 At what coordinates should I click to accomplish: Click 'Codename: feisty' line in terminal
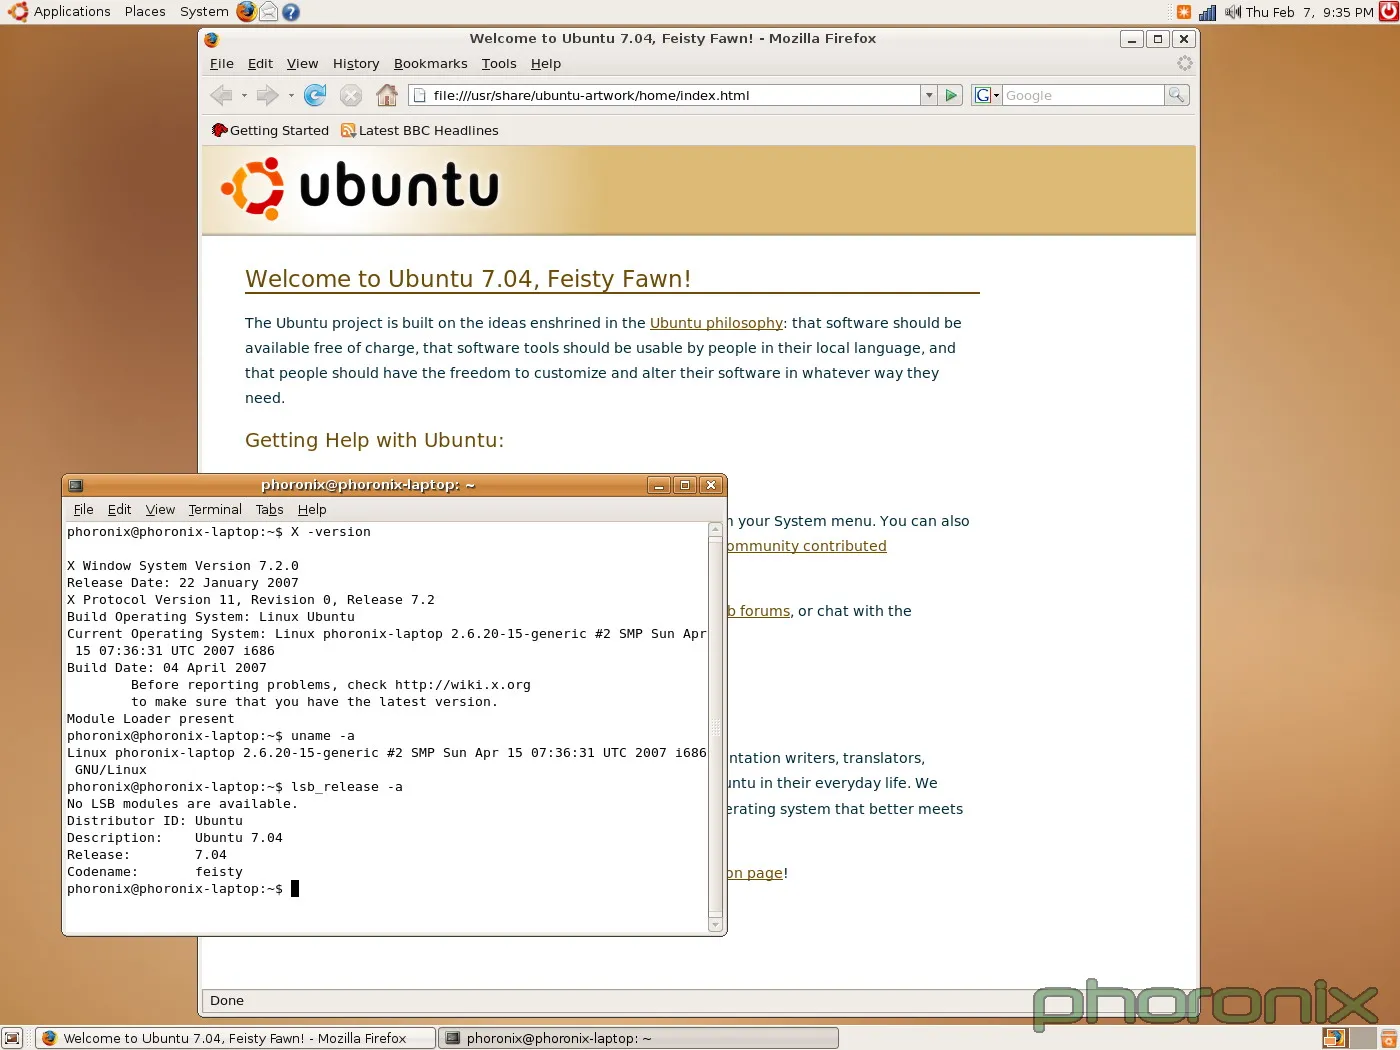point(155,872)
